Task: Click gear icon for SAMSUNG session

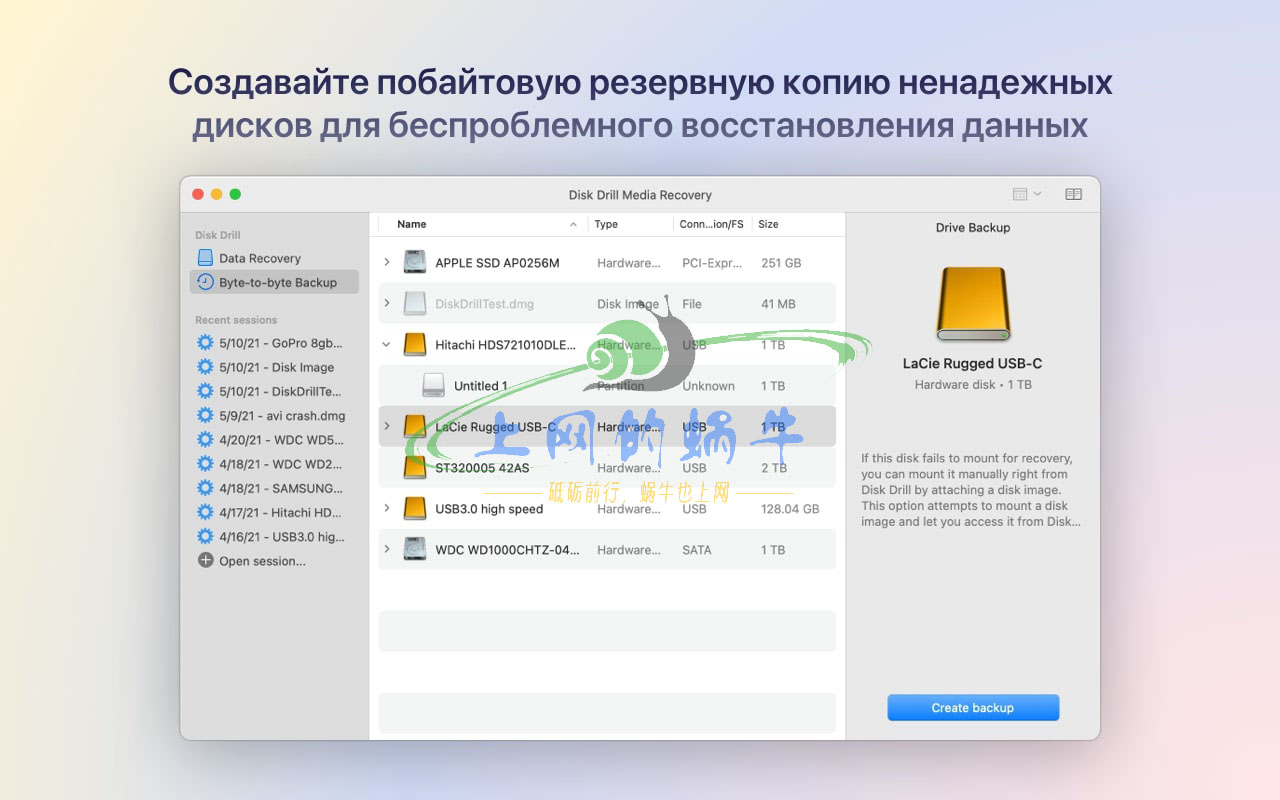Action: 205,488
